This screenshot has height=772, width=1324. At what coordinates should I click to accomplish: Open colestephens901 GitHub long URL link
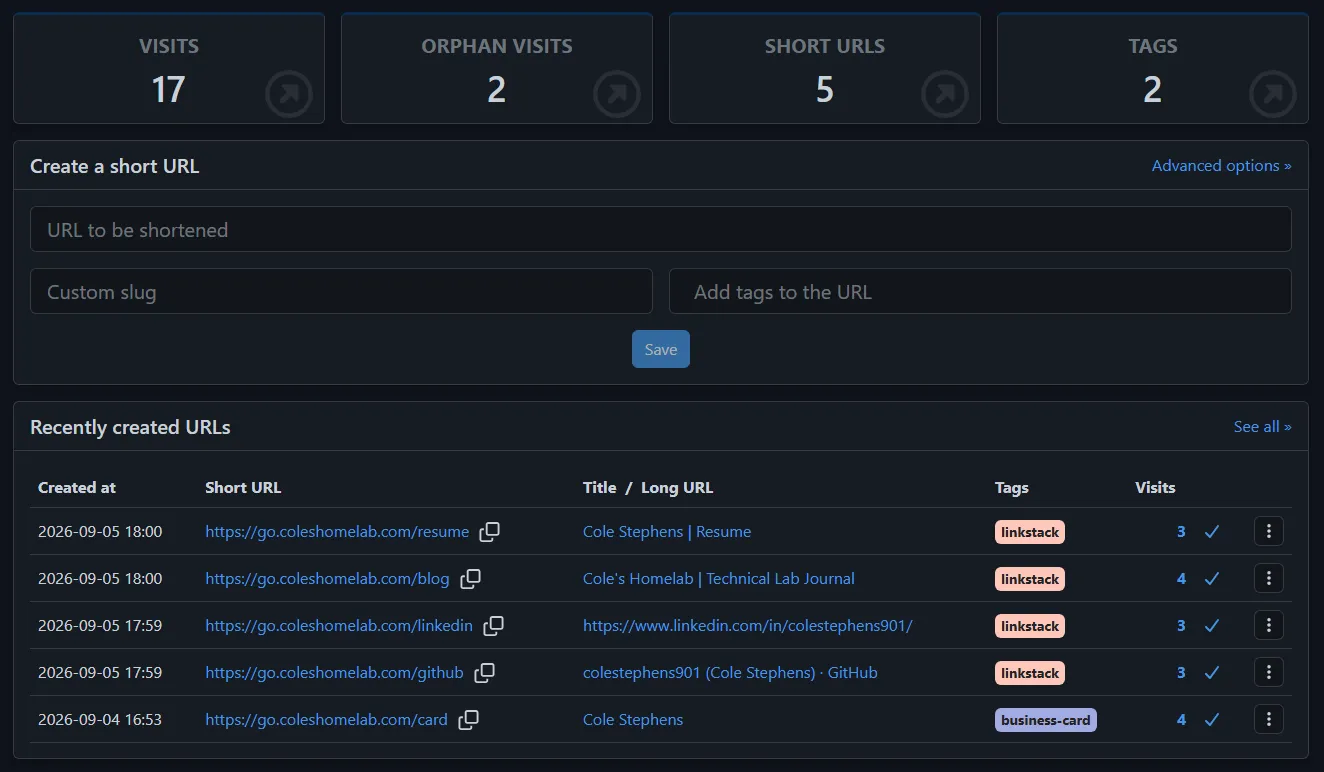730,673
